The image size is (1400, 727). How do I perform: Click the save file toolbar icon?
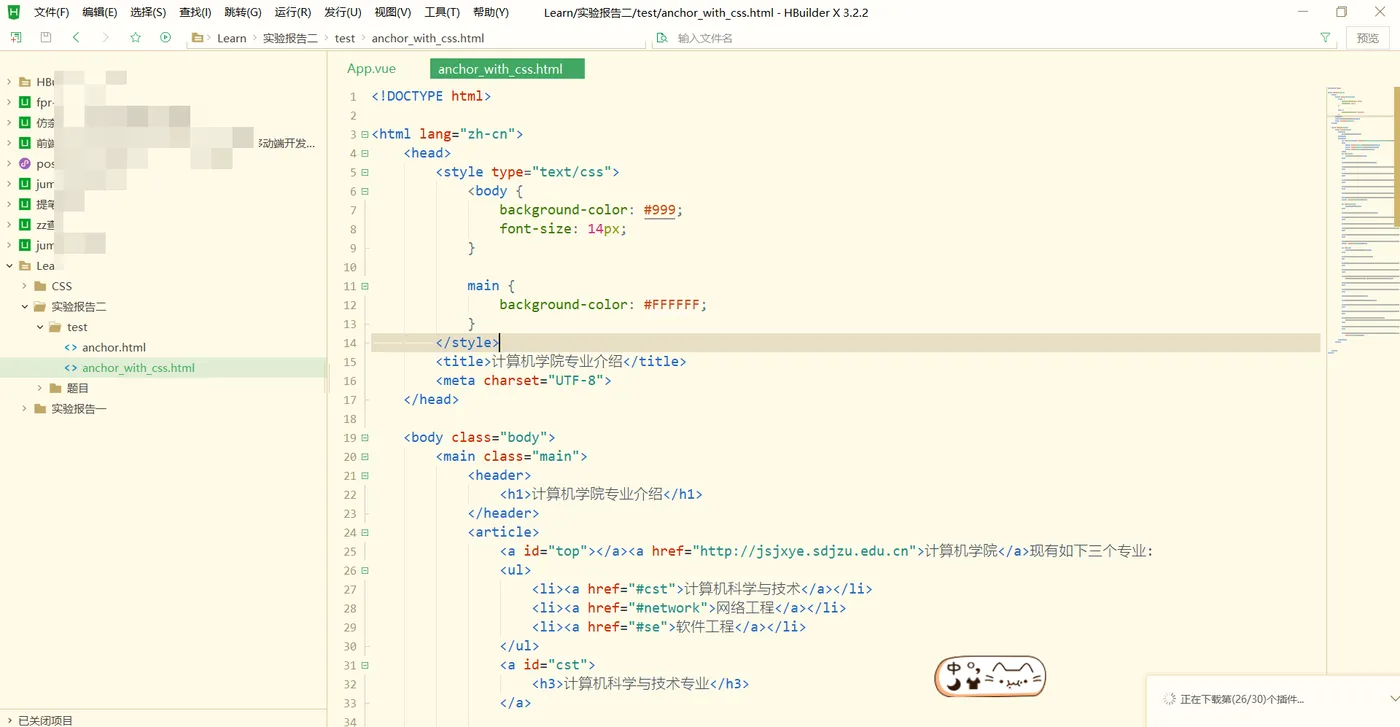tap(46, 38)
